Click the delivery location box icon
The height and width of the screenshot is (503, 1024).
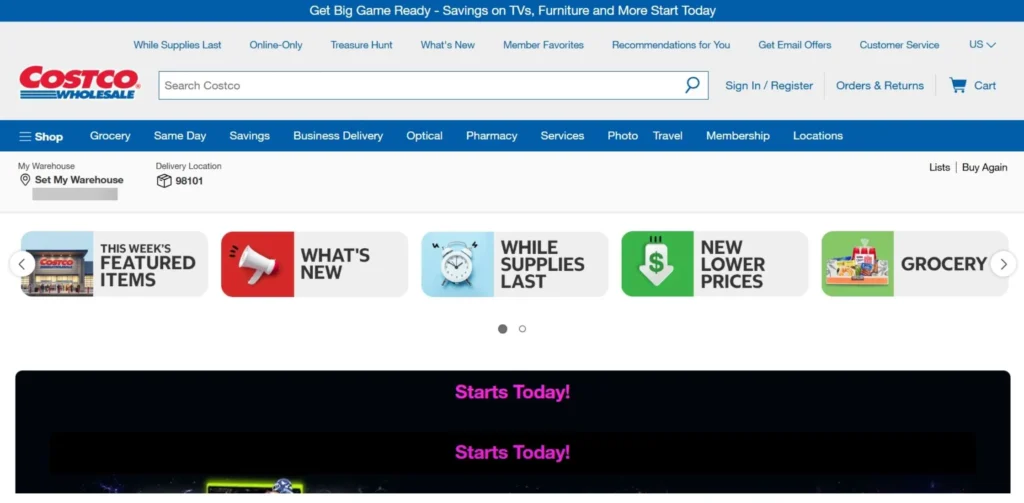[x=164, y=181]
